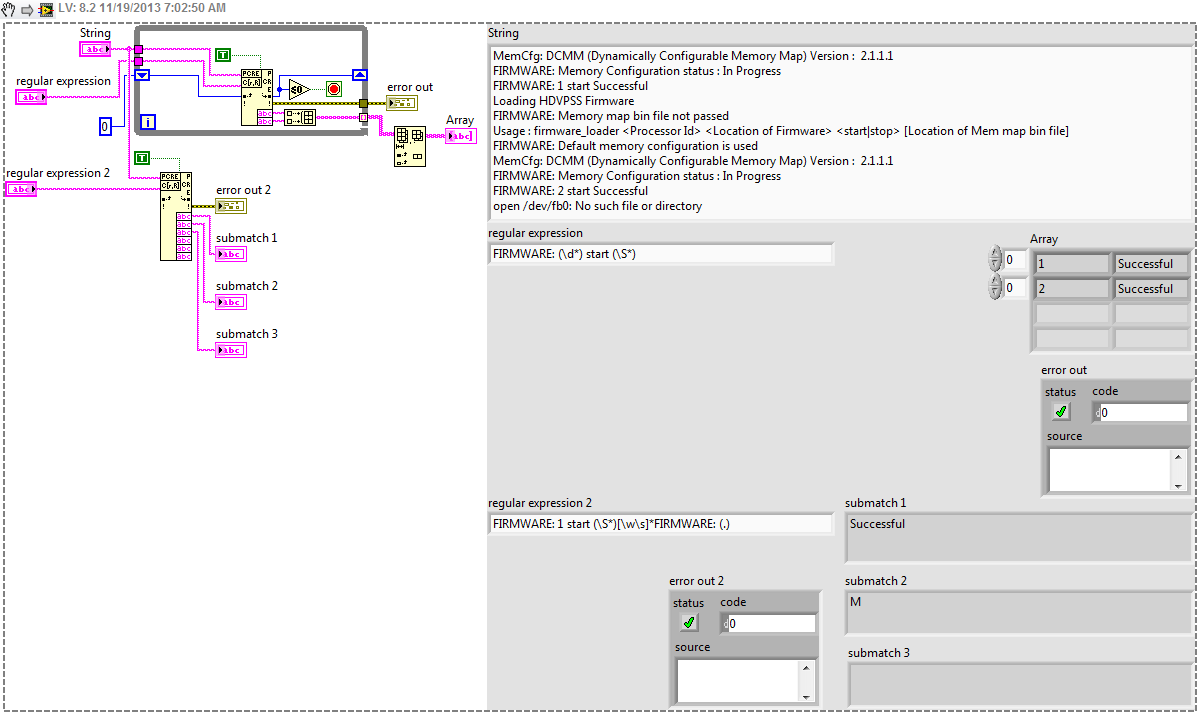Select the Array indicator terminal
The width and height of the screenshot is (1200, 715).
[x=461, y=136]
